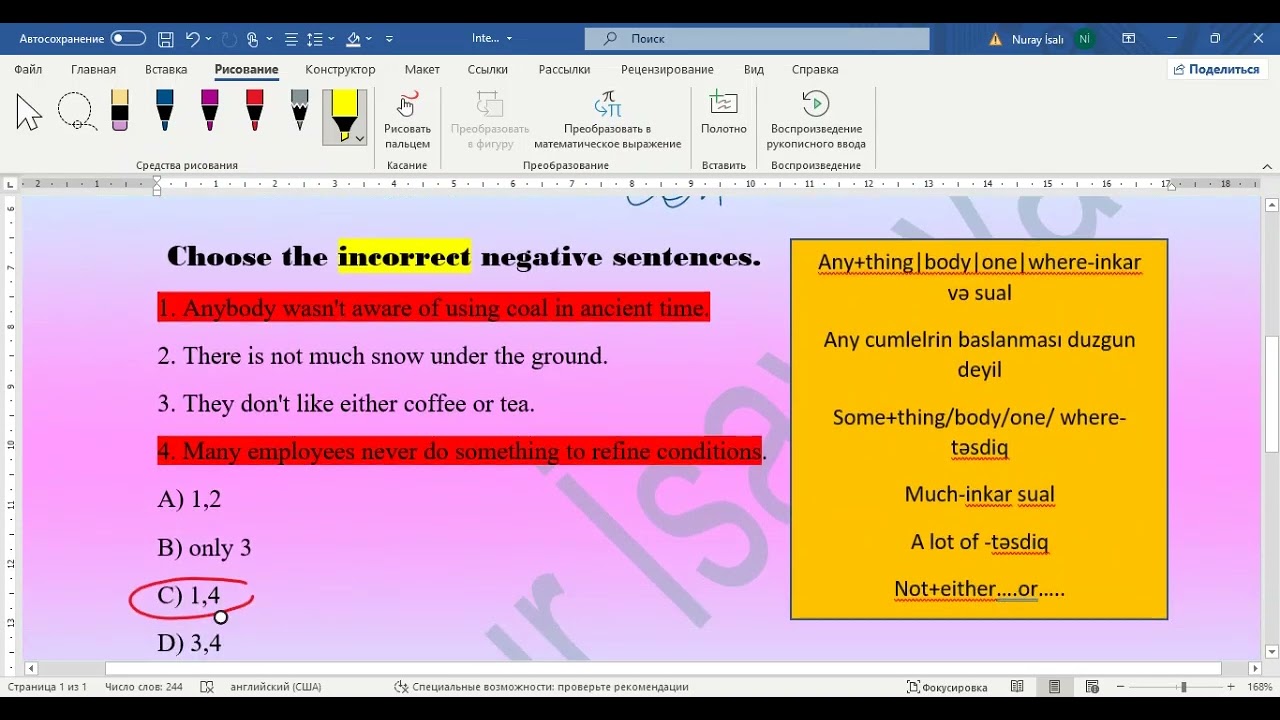1280x720 pixels.
Task: Click Преобразовать в математическое выражение
Action: (x=607, y=121)
